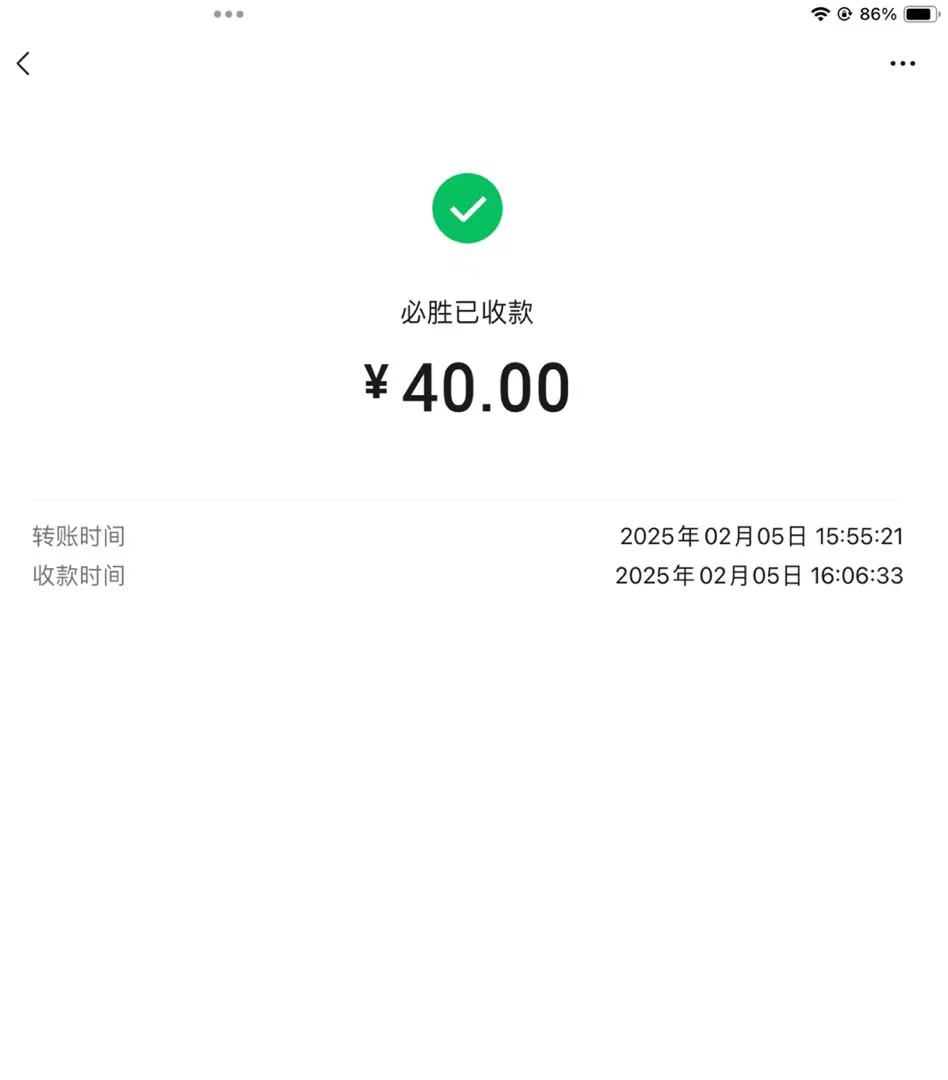Tap the 转账时间 label

pos(79,536)
